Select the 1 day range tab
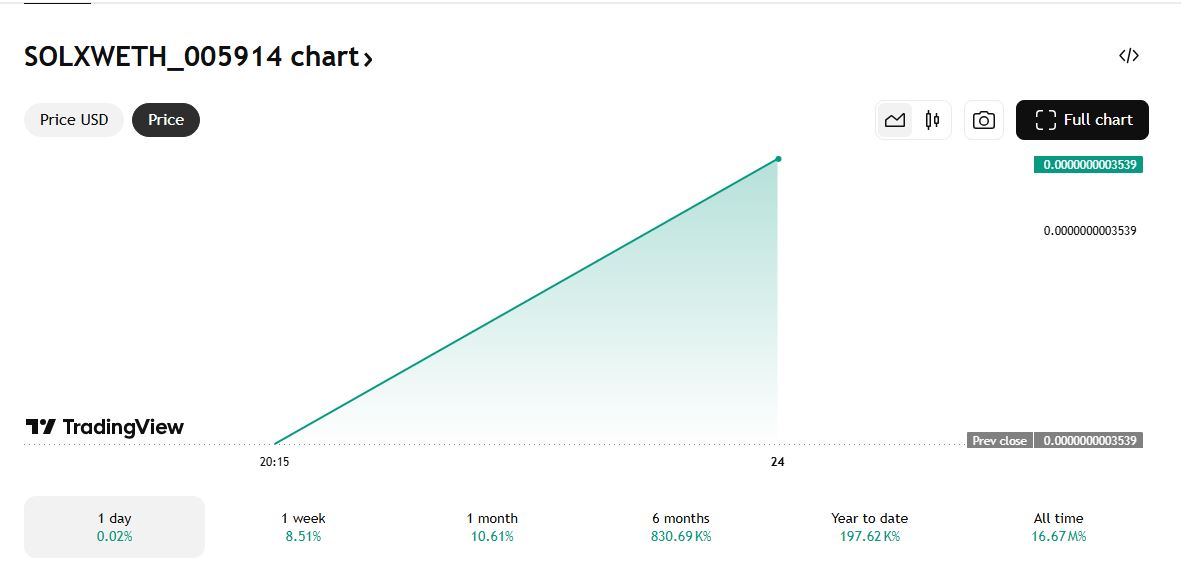Viewport: 1182px width, 582px height. pyautogui.click(x=114, y=527)
